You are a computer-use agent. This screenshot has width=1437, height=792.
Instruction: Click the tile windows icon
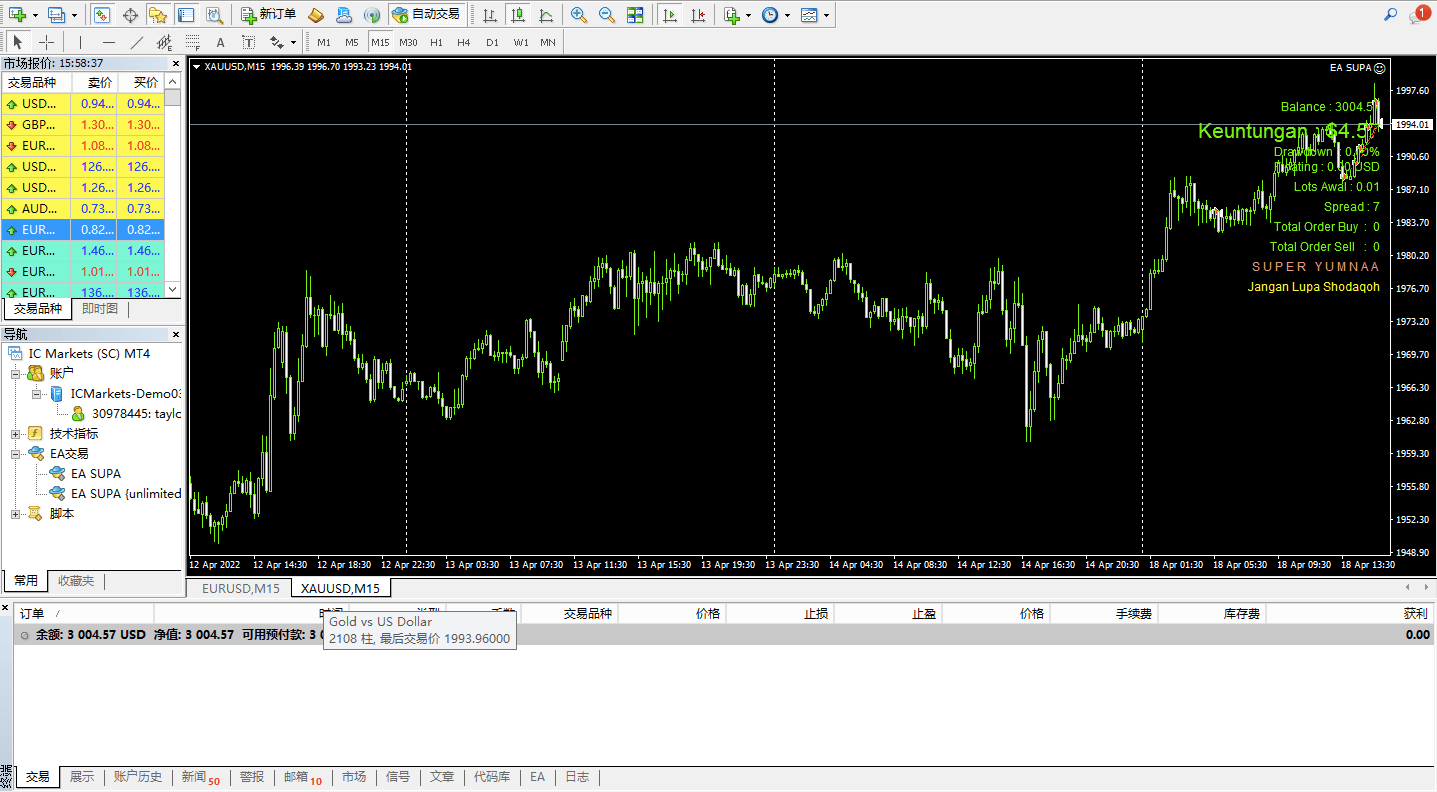(x=635, y=15)
